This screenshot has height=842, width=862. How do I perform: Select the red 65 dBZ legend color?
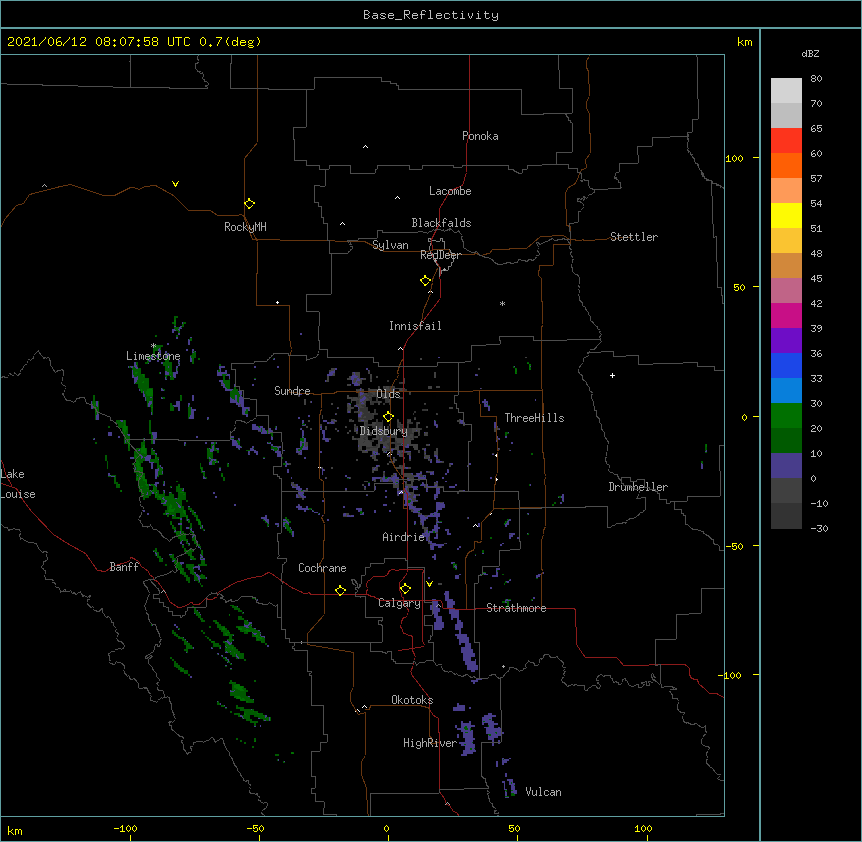[786, 140]
